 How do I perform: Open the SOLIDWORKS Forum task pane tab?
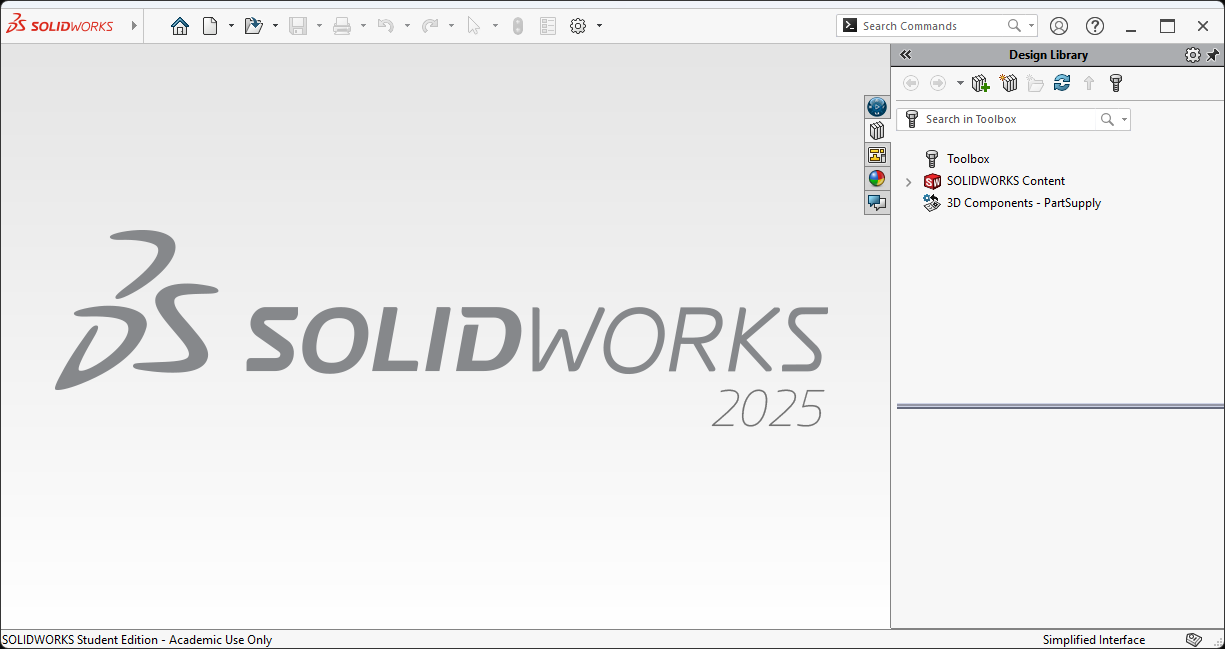point(877,203)
